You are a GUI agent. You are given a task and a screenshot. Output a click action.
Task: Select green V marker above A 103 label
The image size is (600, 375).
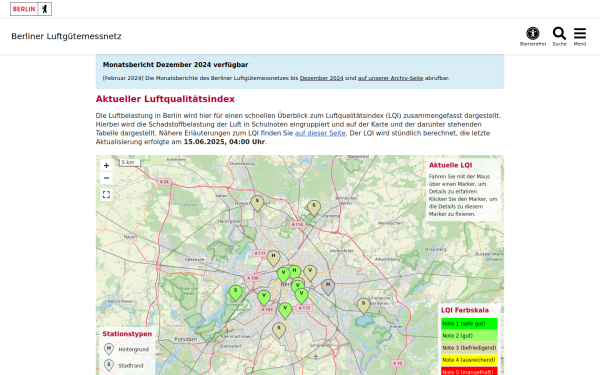pos(264,298)
